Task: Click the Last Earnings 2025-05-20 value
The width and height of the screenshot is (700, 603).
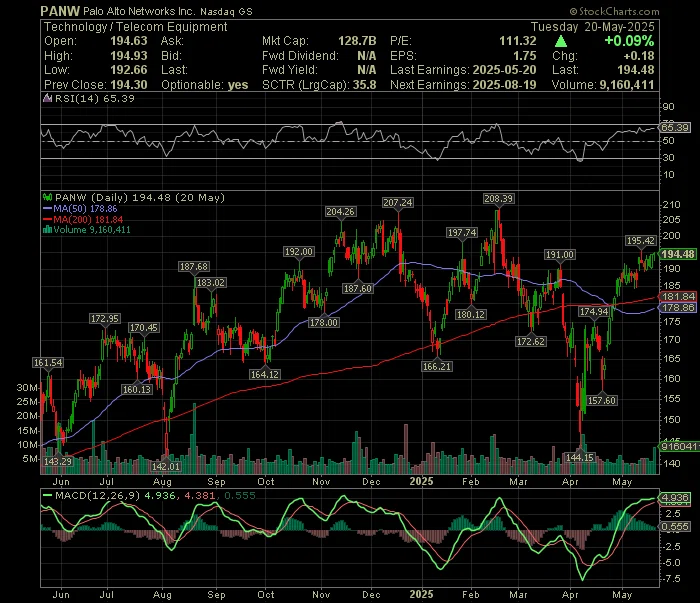Action: click(x=504, y=70)
